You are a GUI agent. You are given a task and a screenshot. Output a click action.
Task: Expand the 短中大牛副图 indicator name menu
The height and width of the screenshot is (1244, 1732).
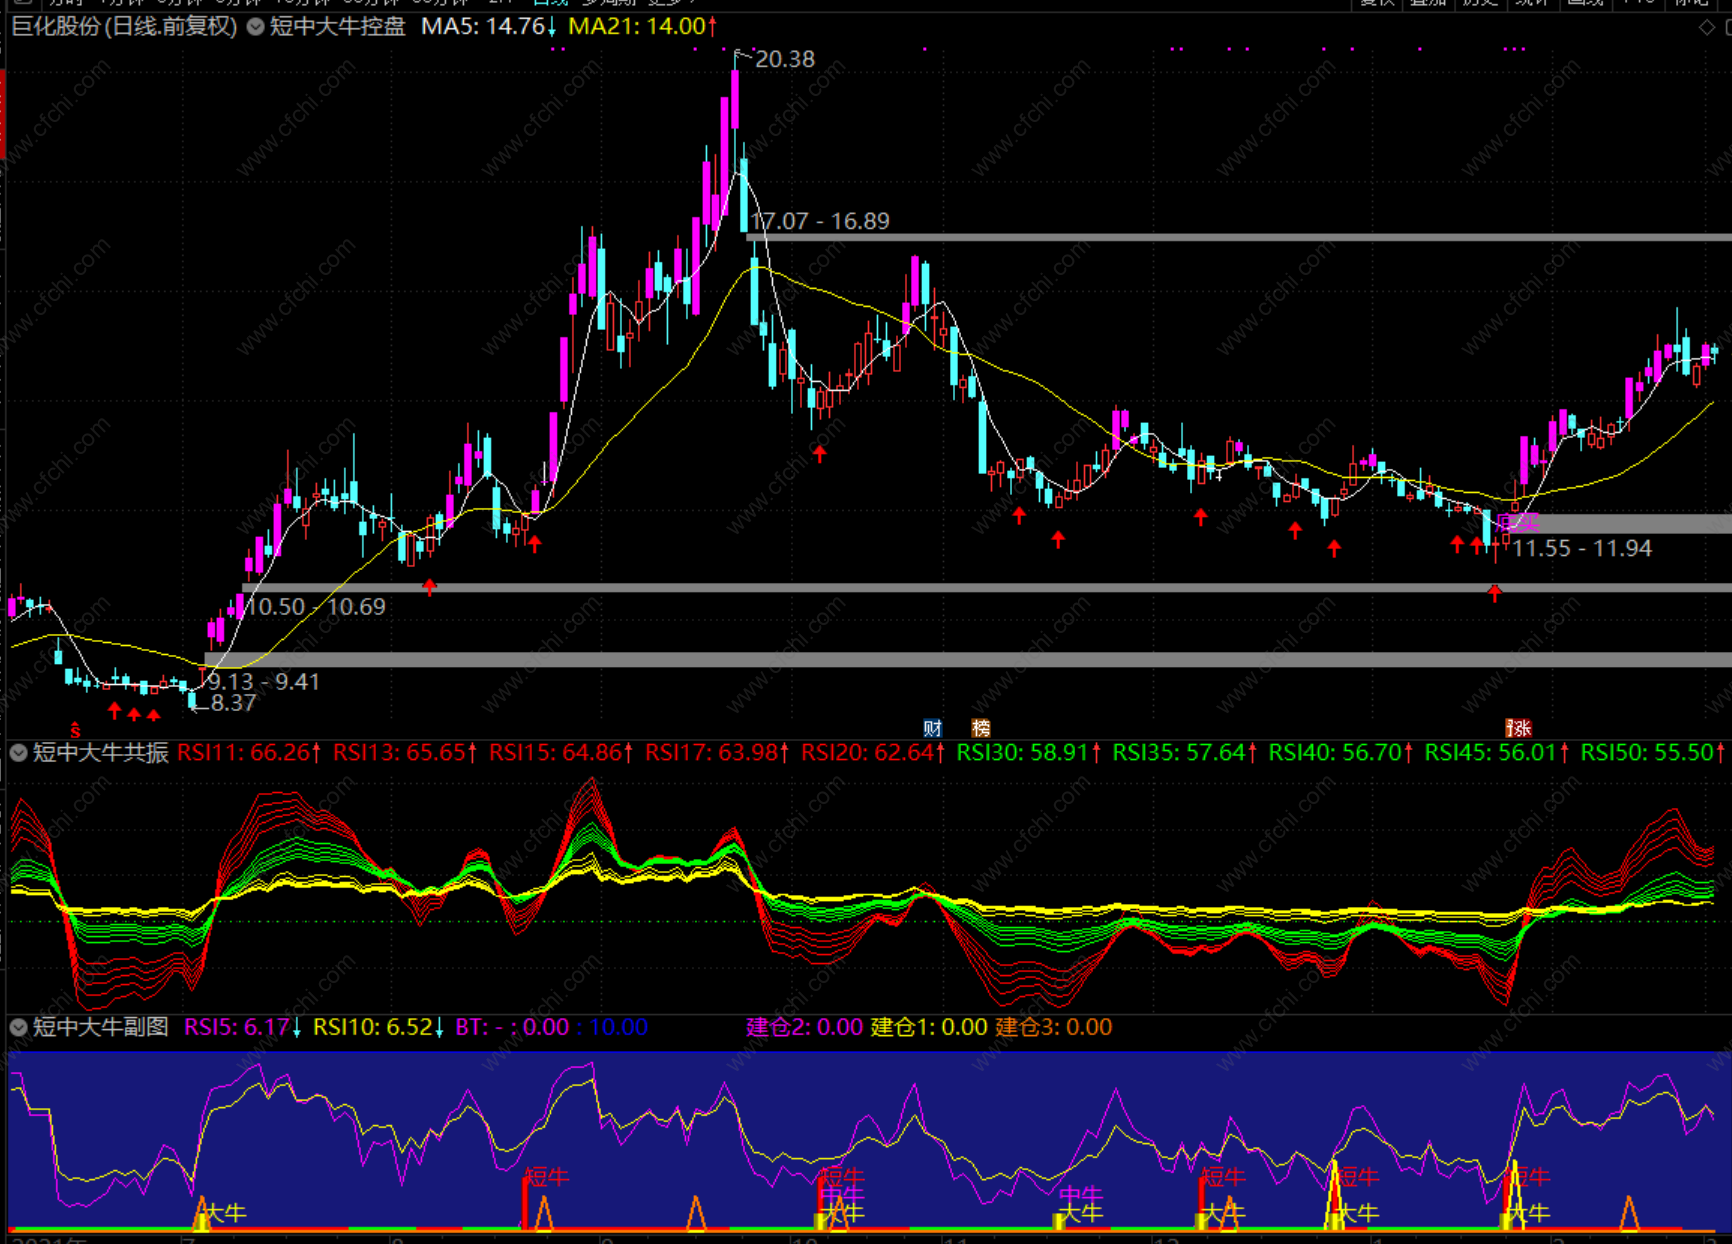point(100,1027)
